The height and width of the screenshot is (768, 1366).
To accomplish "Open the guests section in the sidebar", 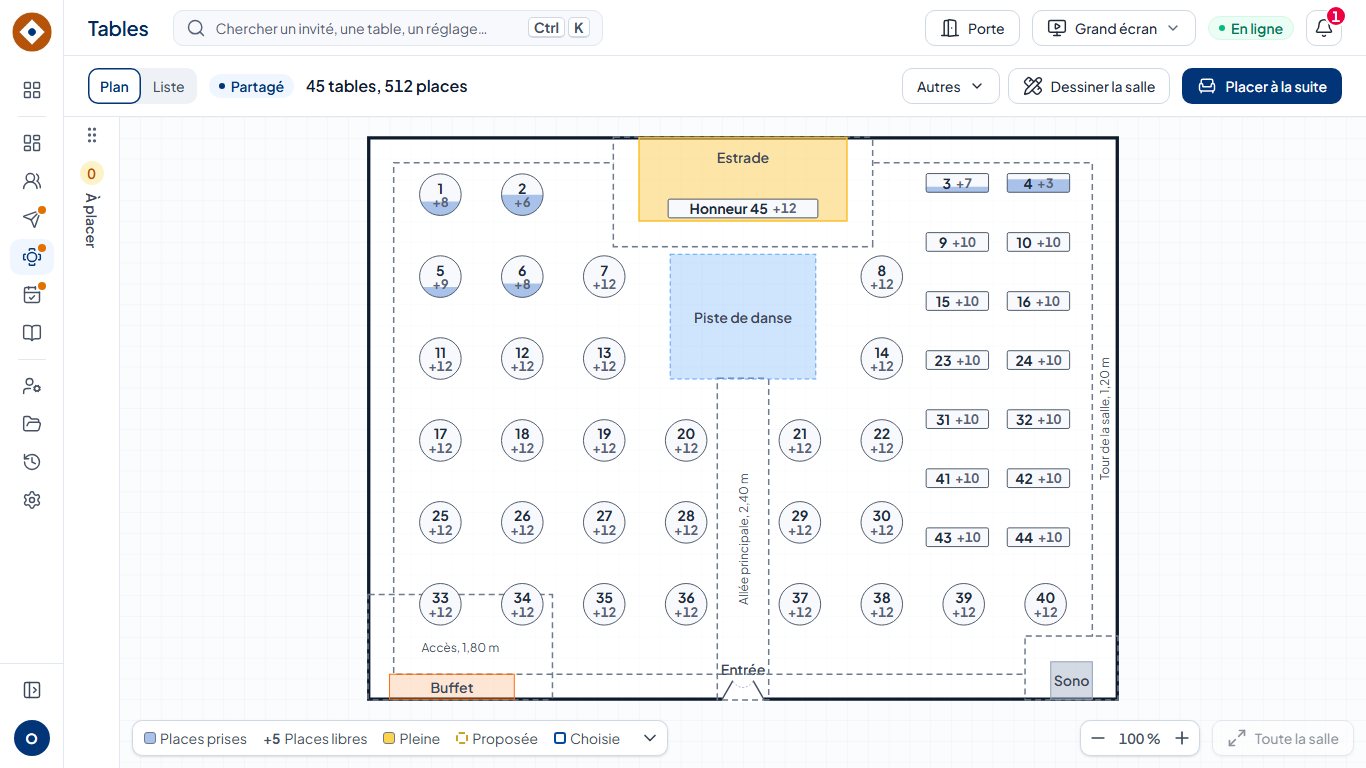I will [32, 181].
